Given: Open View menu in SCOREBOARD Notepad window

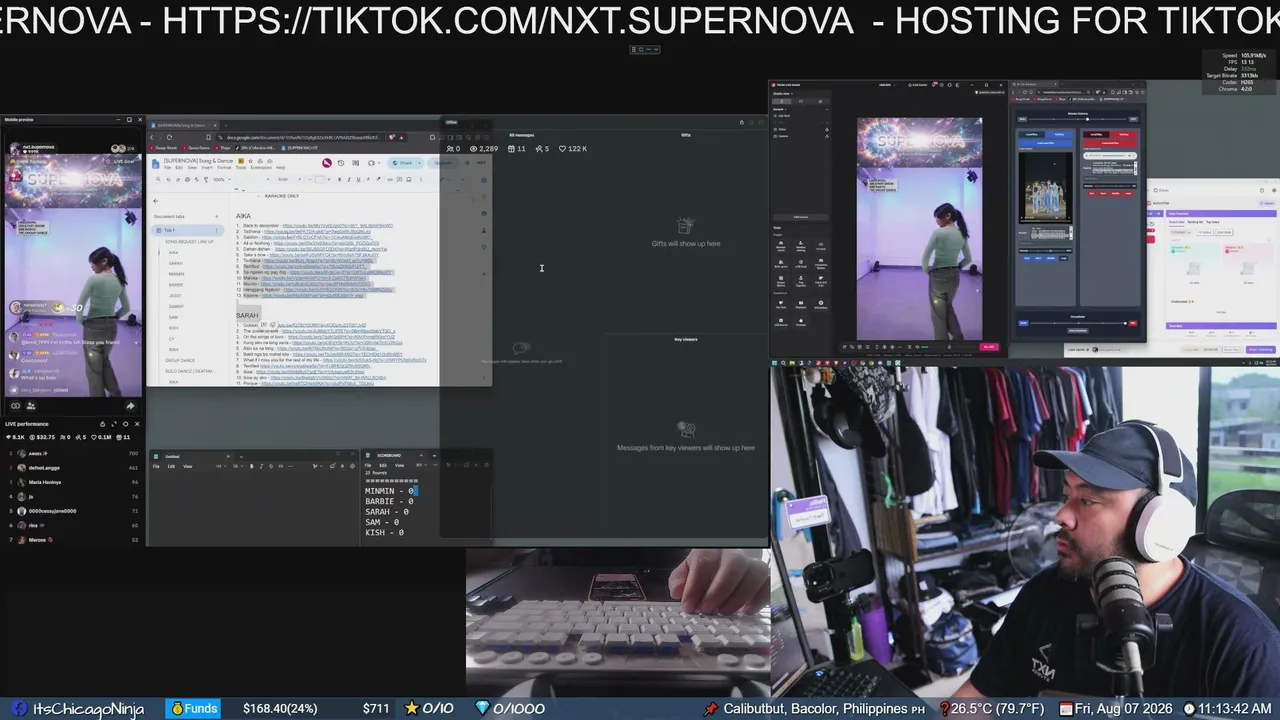Looking at the screenshot, I should tap(399, 465).
